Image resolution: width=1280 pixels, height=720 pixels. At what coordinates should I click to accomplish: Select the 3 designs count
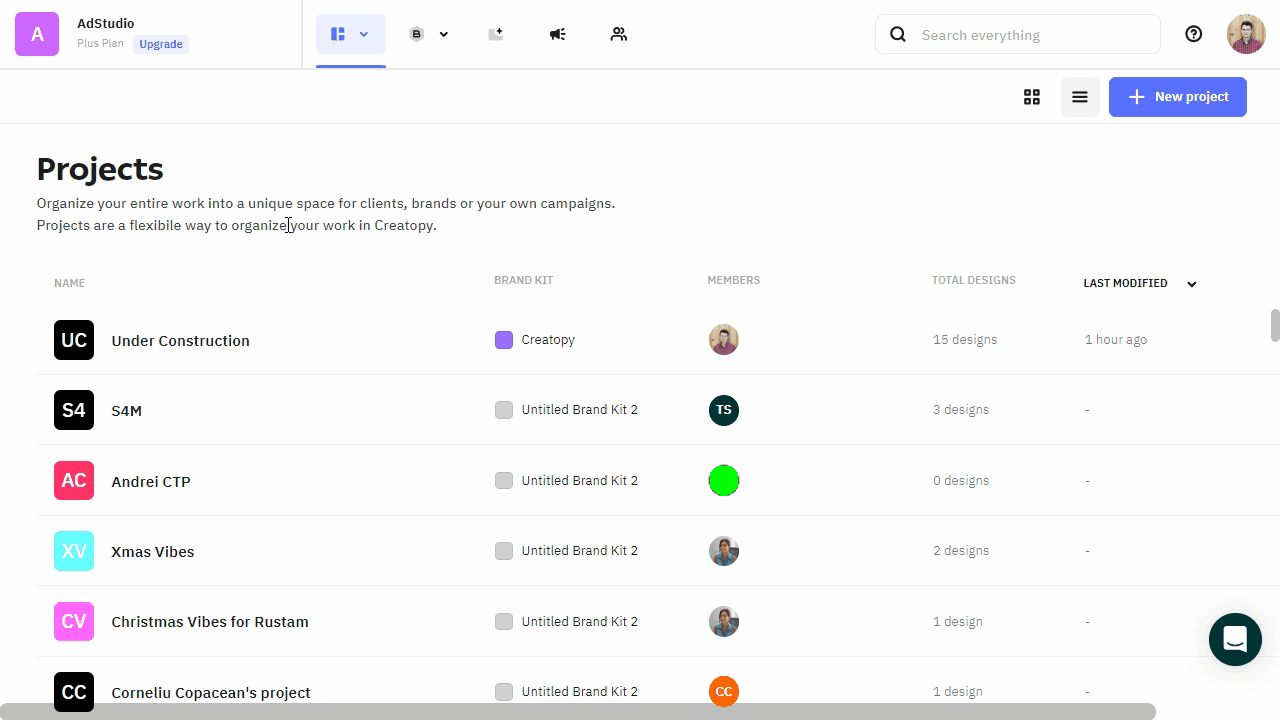961,410
